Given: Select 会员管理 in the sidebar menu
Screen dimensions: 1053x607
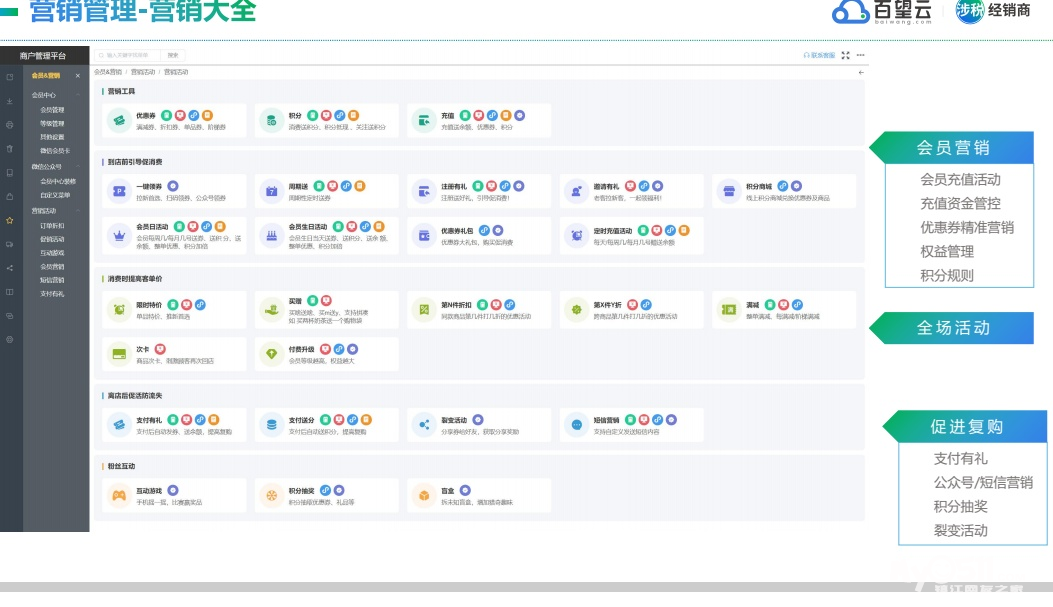Looking at the screenshot, I should [52, 110].
